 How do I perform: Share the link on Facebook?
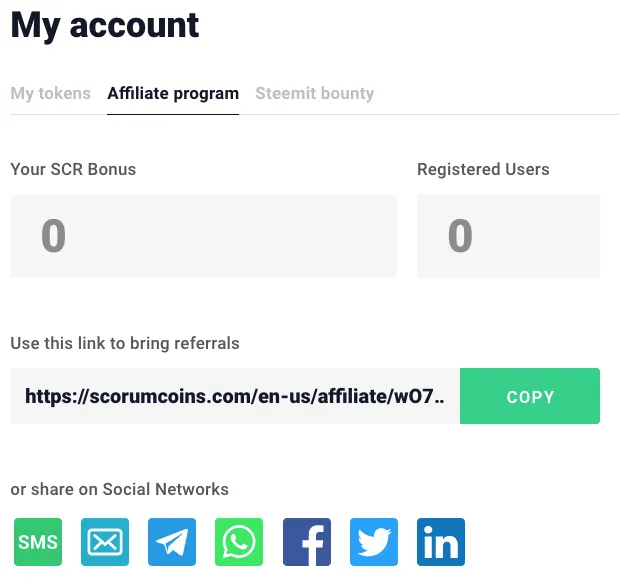[x=307, y=543]
